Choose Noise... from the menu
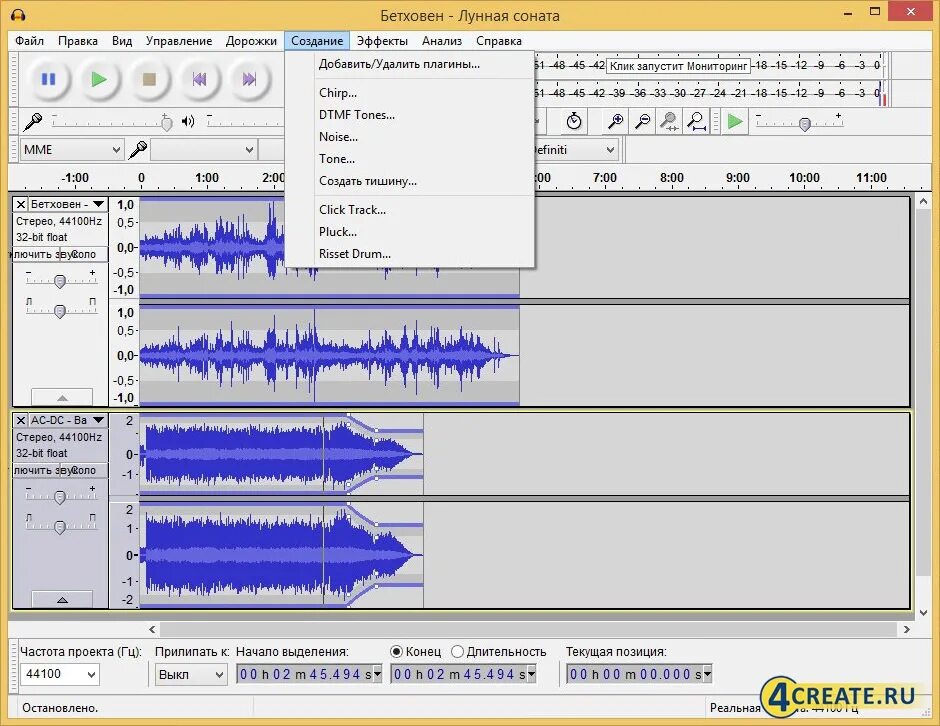The width and height of the screenshot is (940, 726). pyautogui.click(x=409, y=137)
